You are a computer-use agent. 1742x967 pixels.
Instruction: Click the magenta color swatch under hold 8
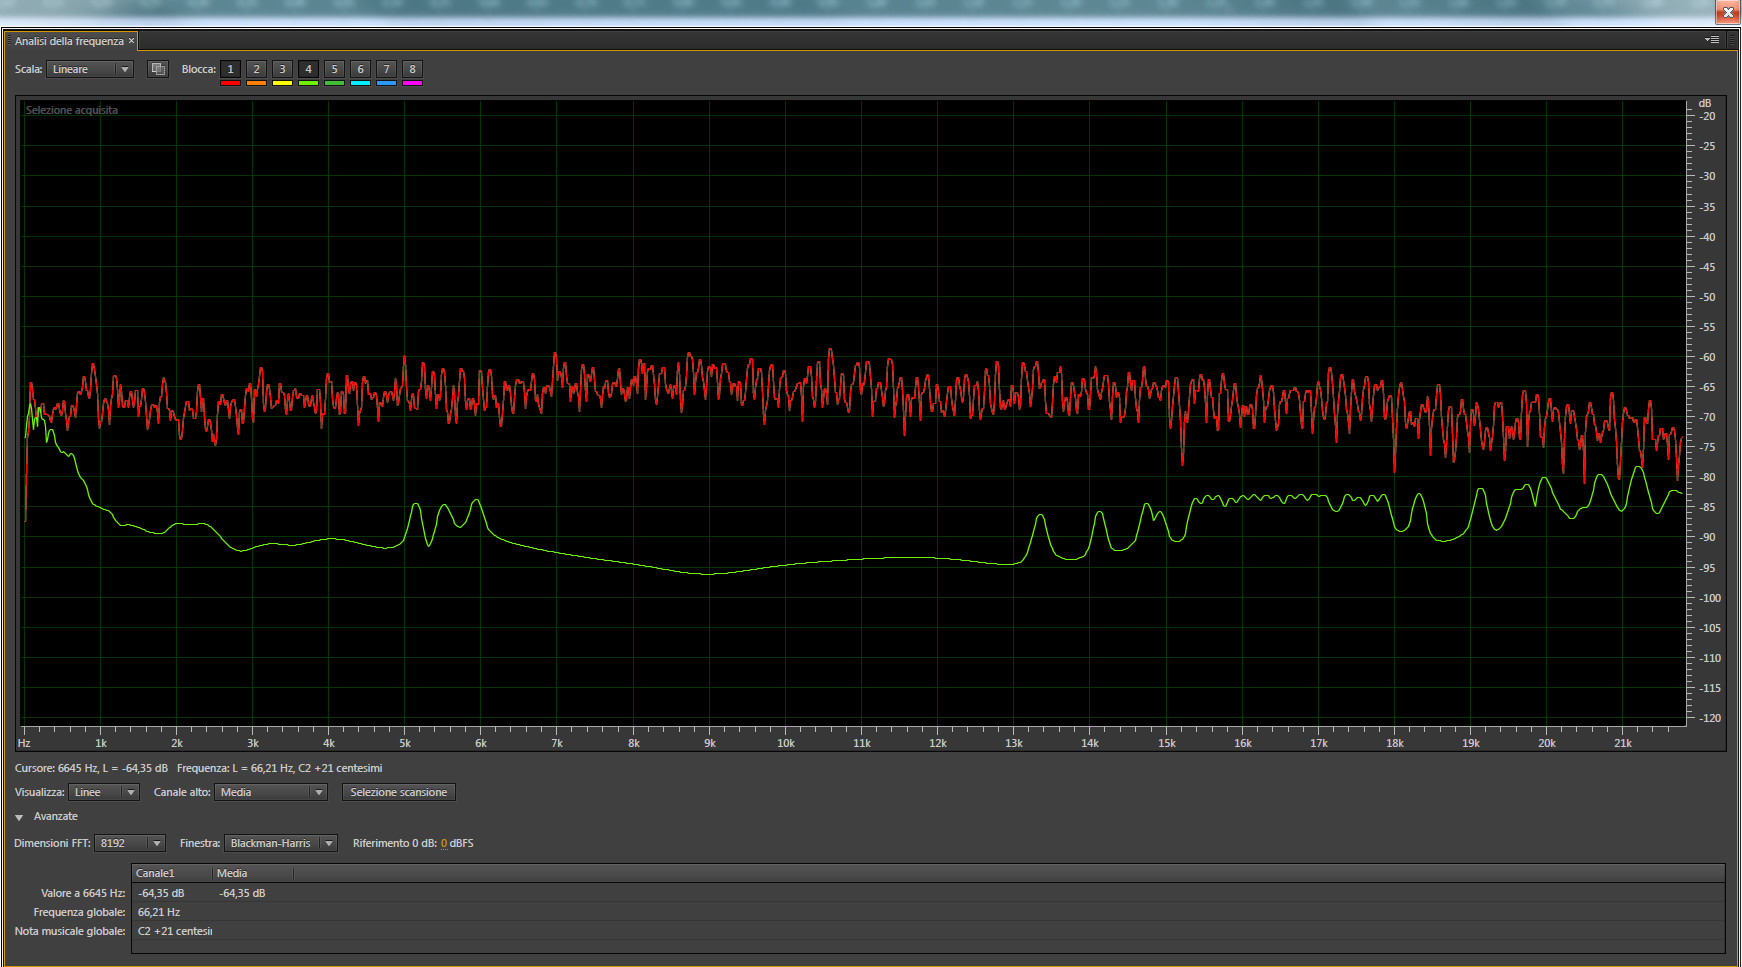click(x=412, y=83)
